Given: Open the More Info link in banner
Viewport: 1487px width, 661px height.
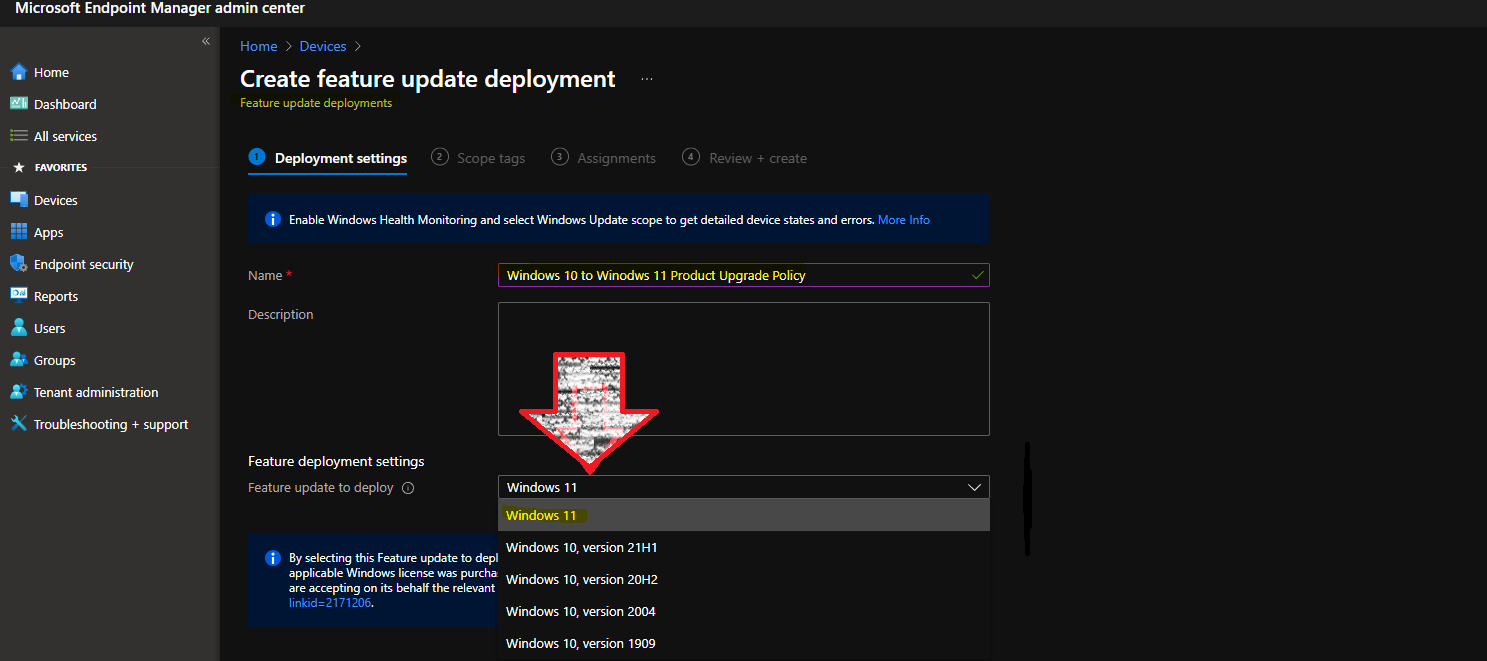Looking at the screenshot, I should pos(904,219).
